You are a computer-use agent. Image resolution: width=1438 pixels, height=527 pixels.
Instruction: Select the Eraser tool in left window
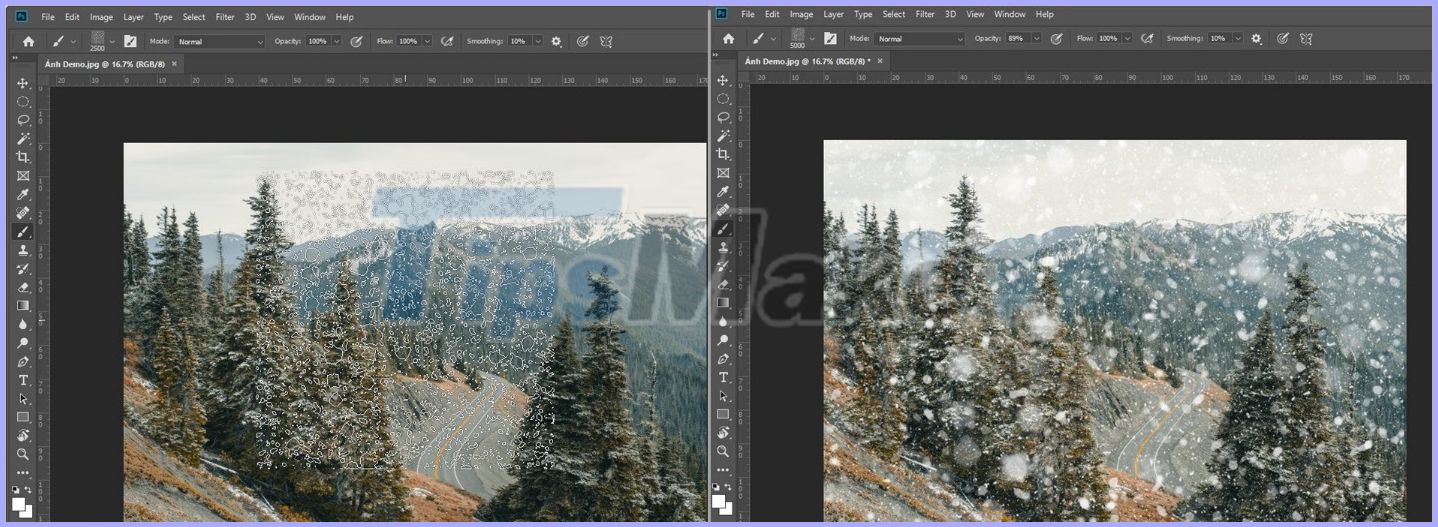click(x=23, y=287)
